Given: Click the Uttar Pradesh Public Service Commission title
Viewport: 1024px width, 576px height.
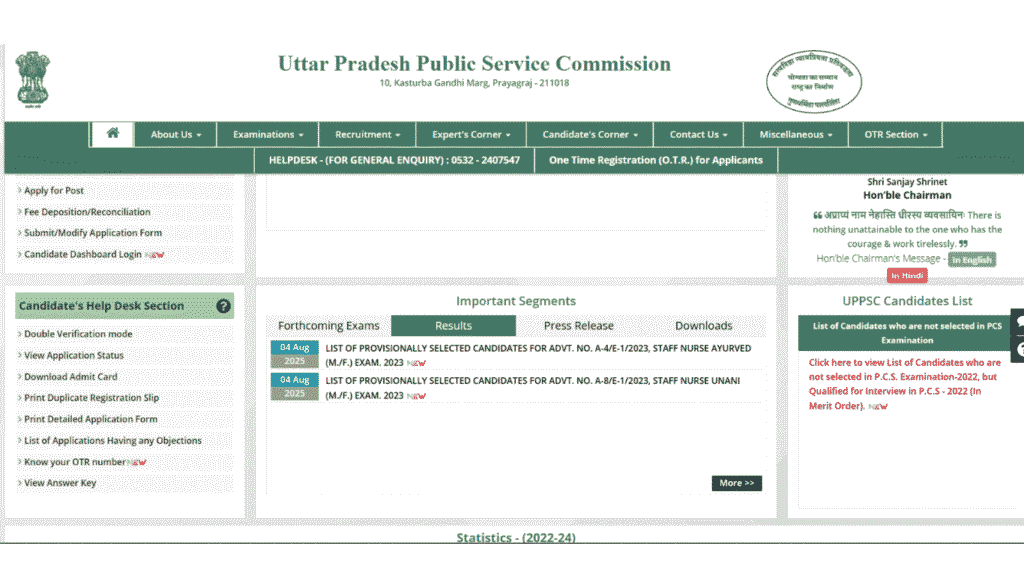Looking at the screenshot, I should [474, 63].
